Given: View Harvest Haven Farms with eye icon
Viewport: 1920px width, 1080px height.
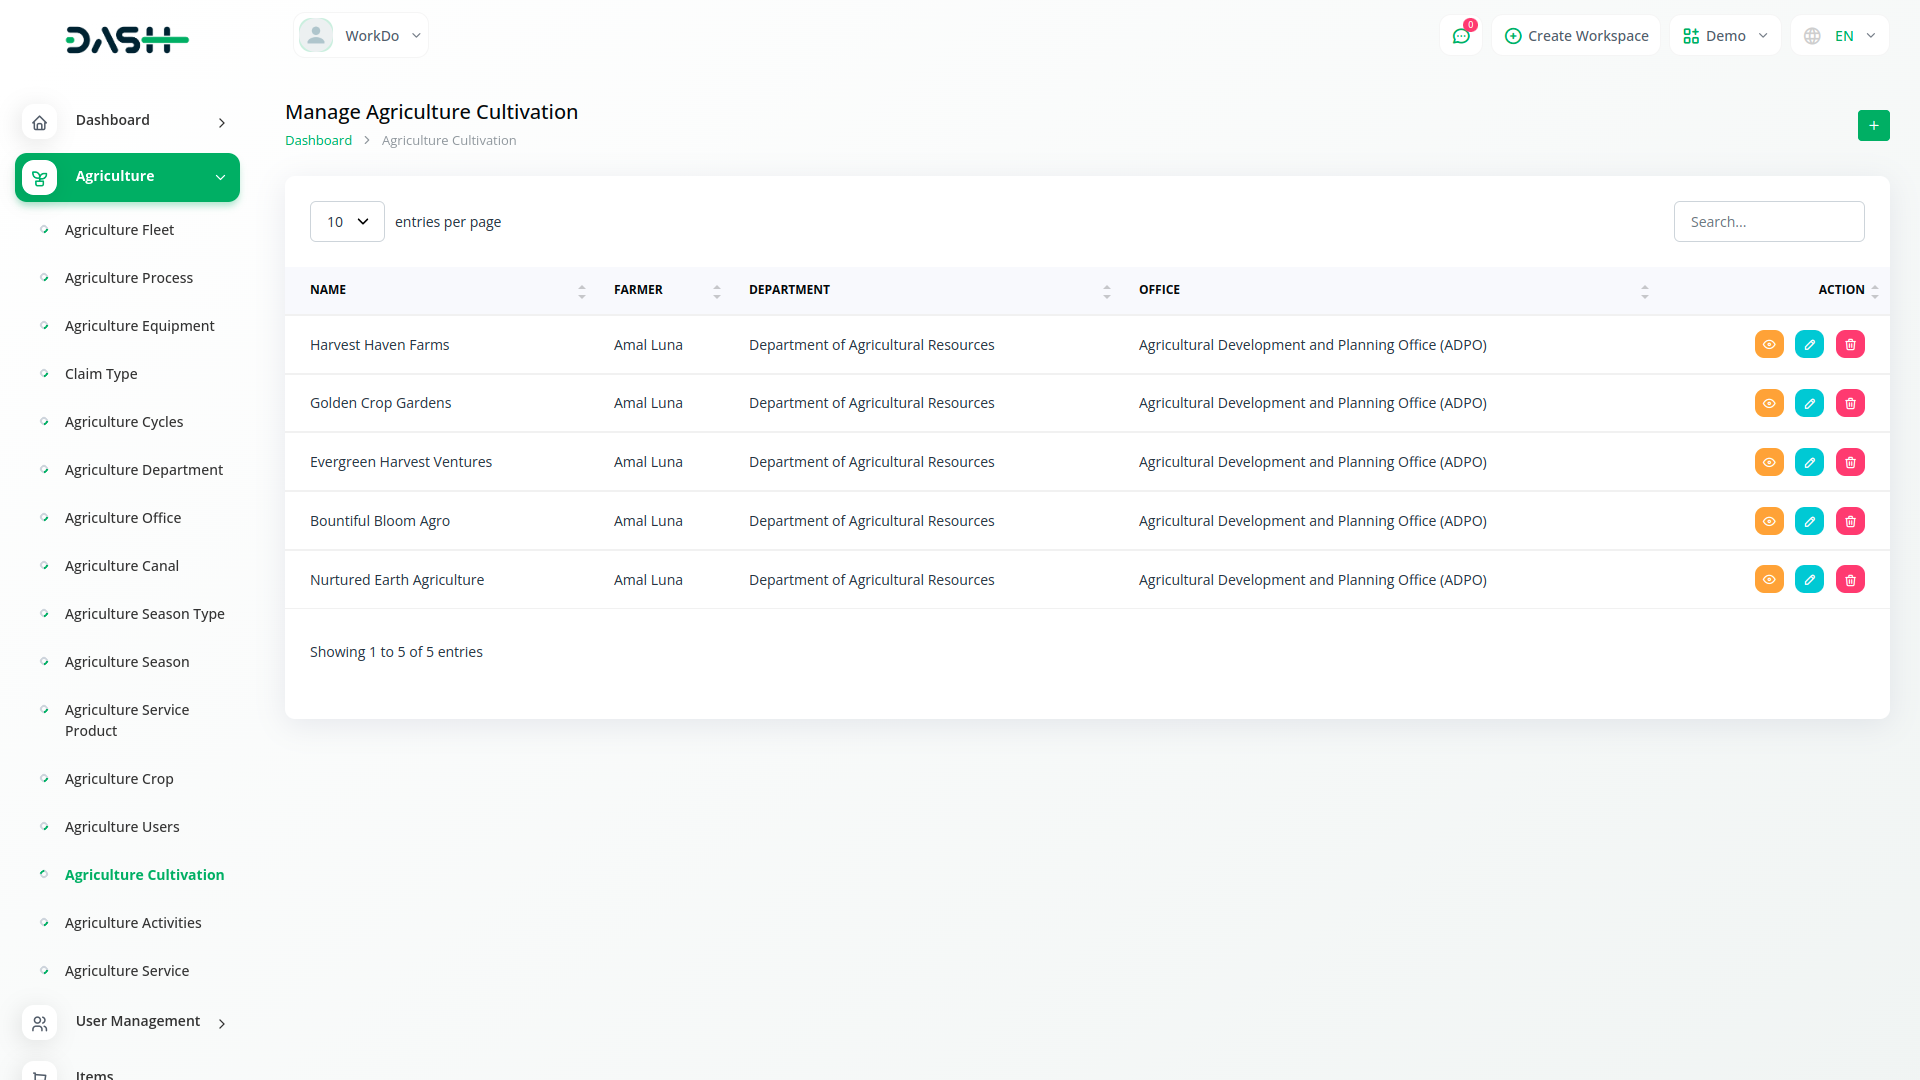Looking at the screenshot, I should point(1769,345).
